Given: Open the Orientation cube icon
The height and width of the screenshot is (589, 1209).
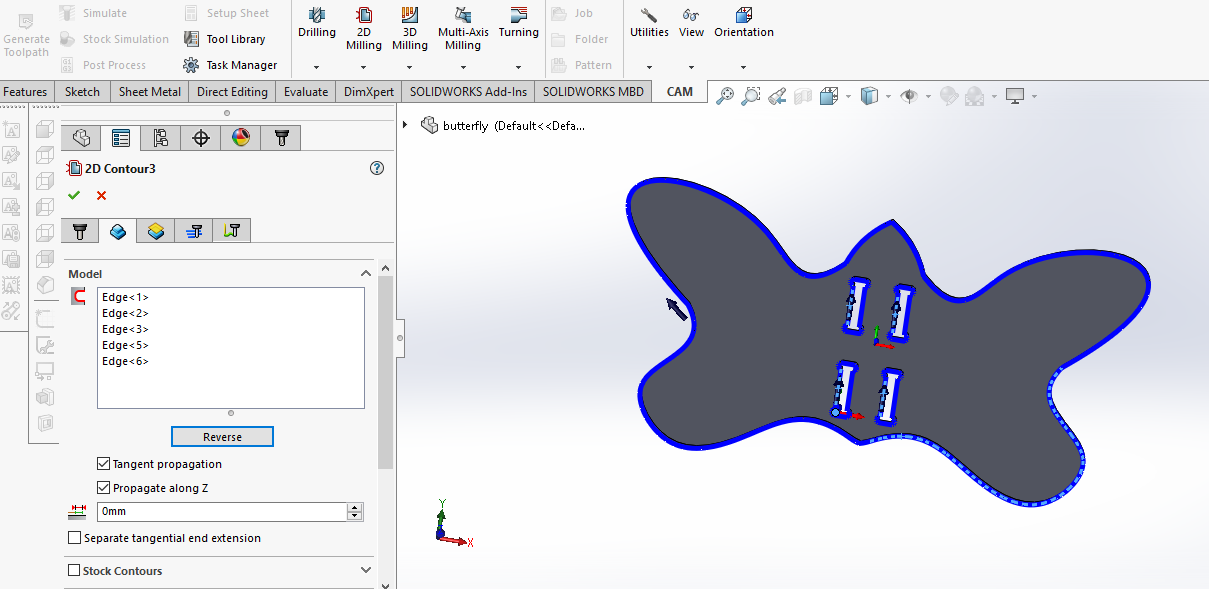Looking at the screenshot, I should point(743,15).
